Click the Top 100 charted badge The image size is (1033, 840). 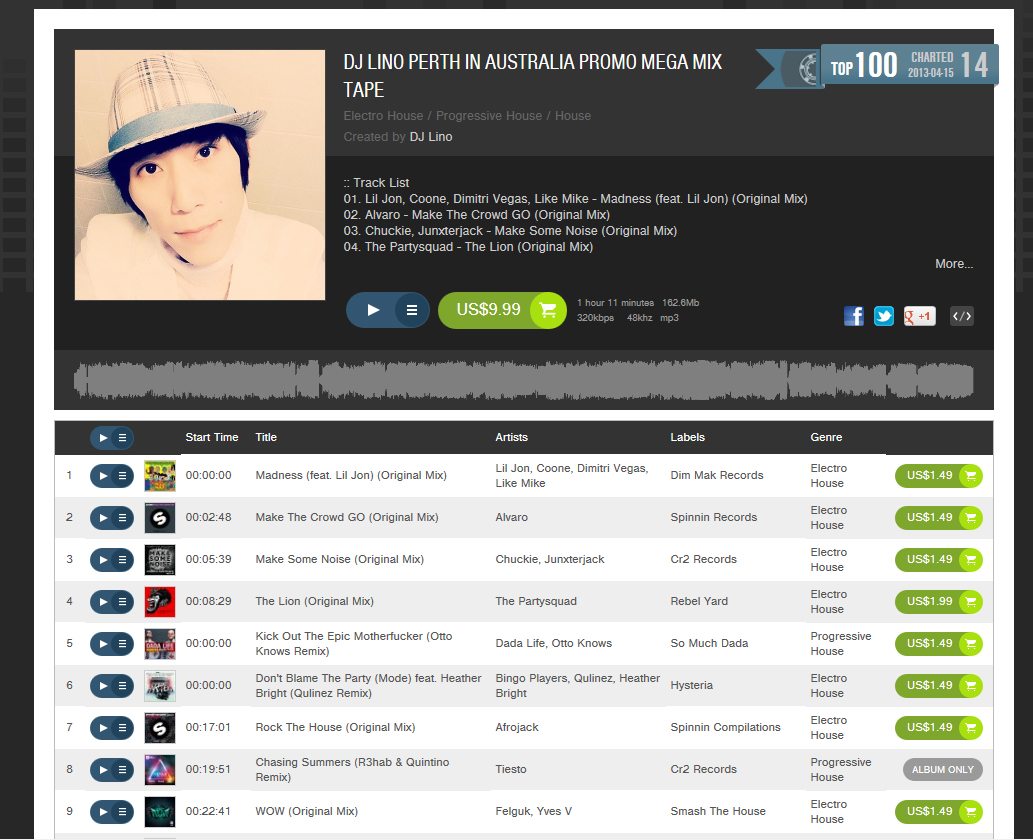tap(878, 66)
